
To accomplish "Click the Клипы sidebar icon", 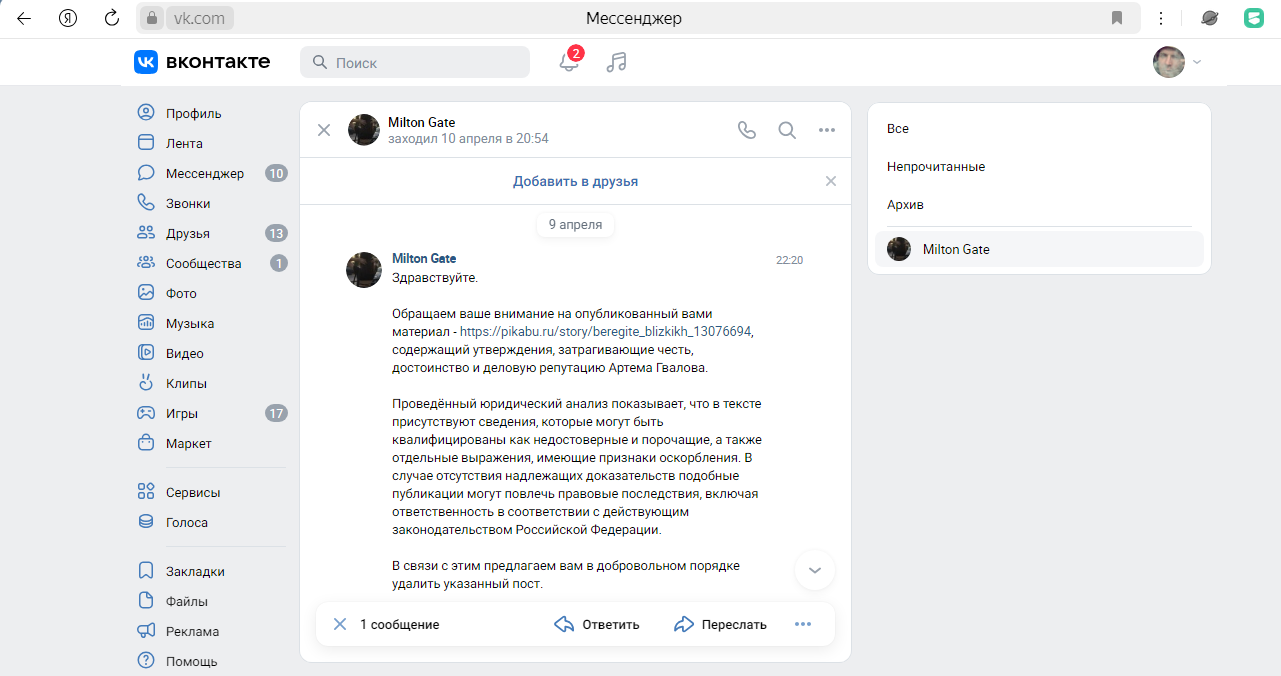I will [x=146, y=383].
